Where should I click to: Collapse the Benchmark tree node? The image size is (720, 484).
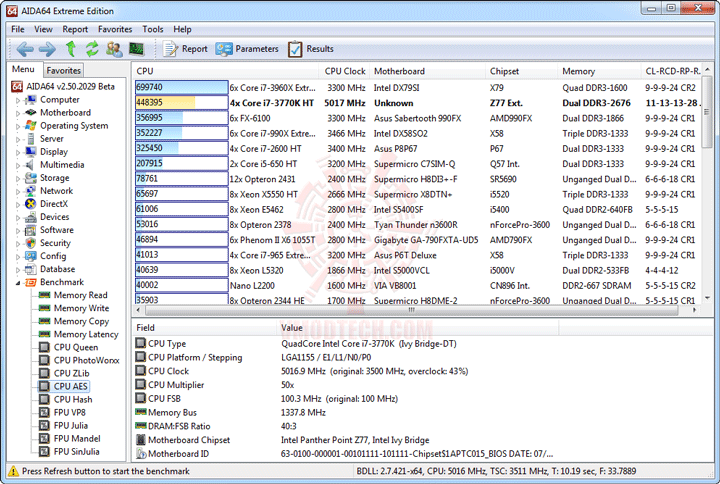coord(18,283)
